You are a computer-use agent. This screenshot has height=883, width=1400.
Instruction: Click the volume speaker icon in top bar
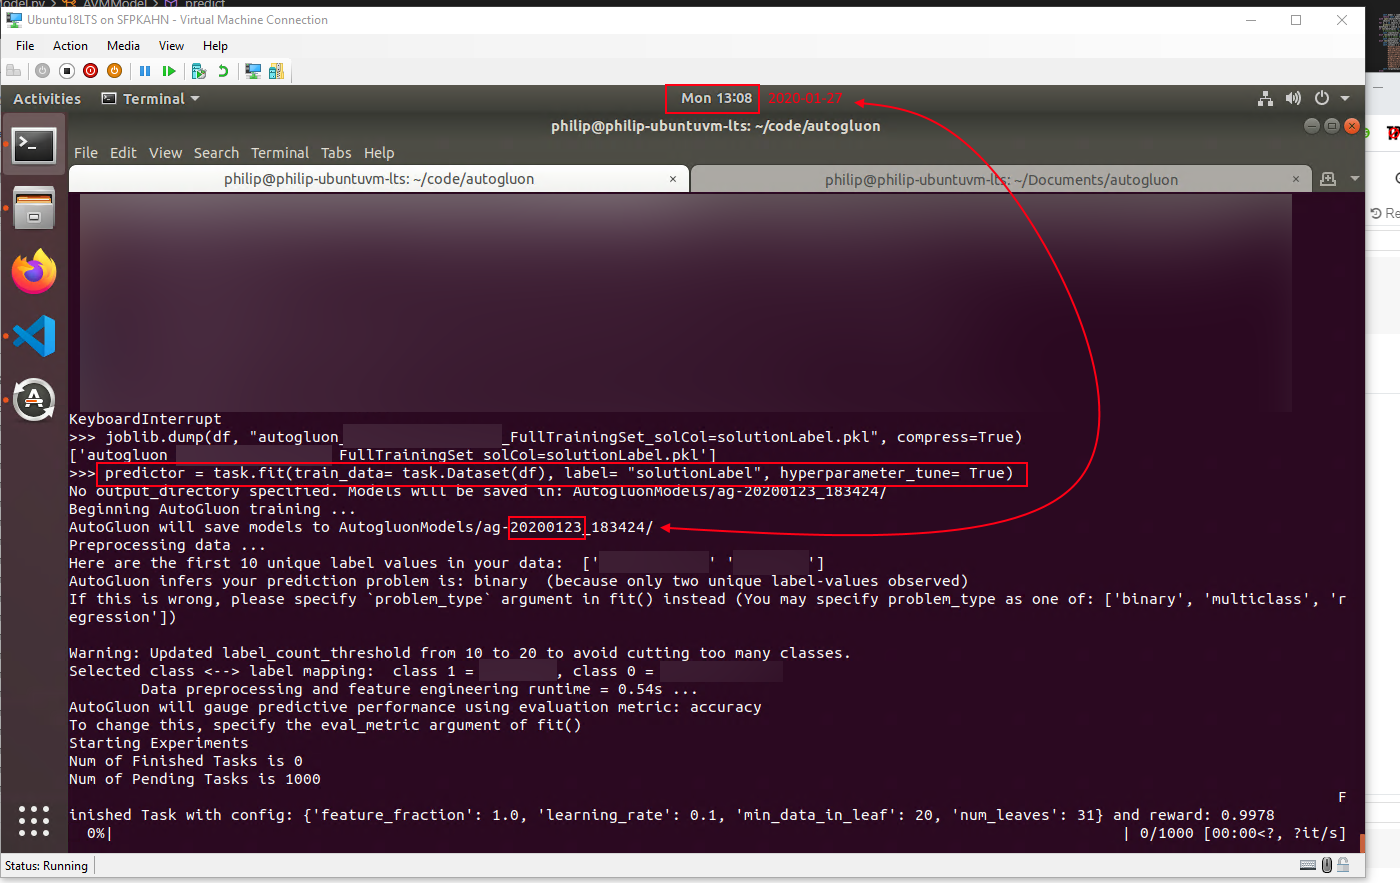[x=1293, y=98]
